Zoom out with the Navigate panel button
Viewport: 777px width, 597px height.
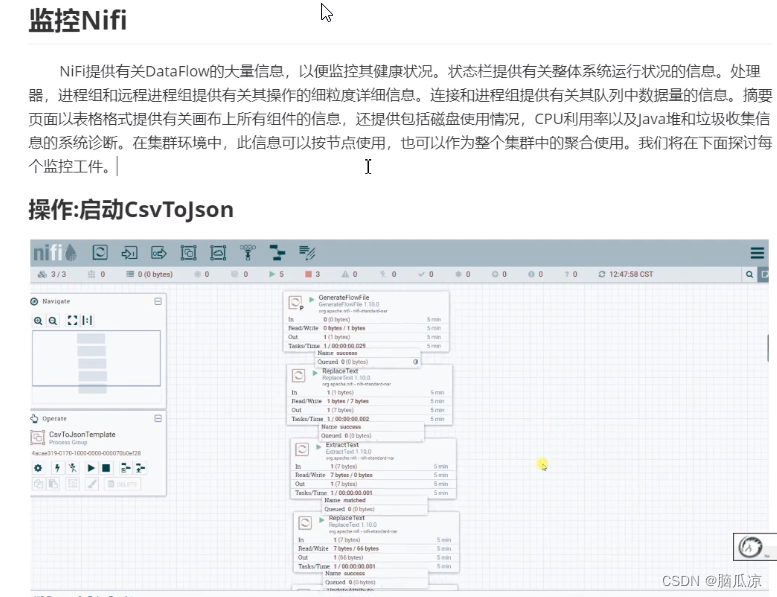53,321
